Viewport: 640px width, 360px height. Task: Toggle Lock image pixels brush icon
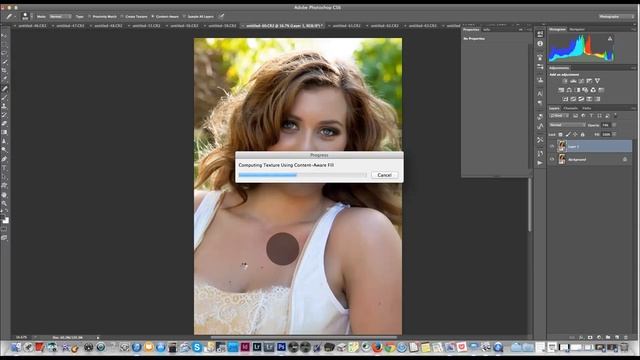coord(568,134)
